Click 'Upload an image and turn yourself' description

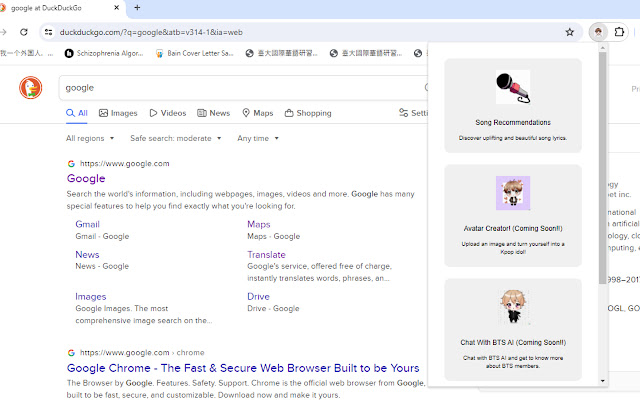513,248
